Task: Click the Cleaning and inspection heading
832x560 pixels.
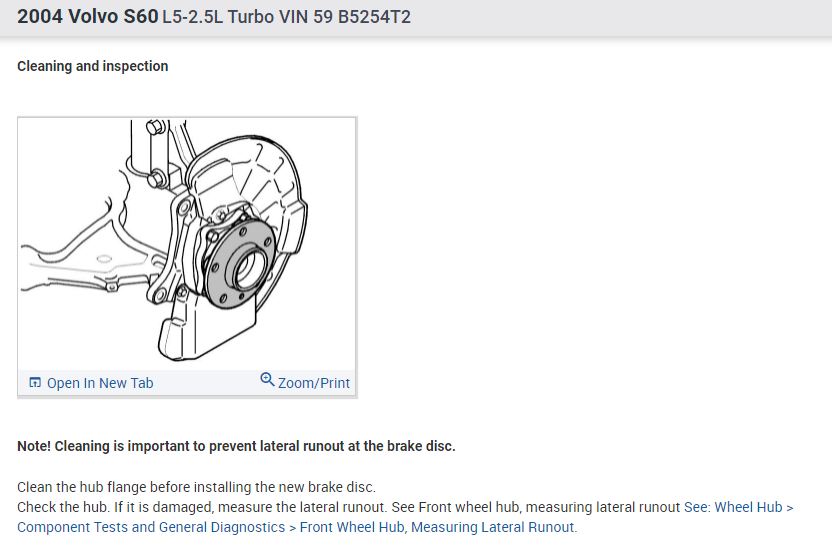Action: click(92, 66)
